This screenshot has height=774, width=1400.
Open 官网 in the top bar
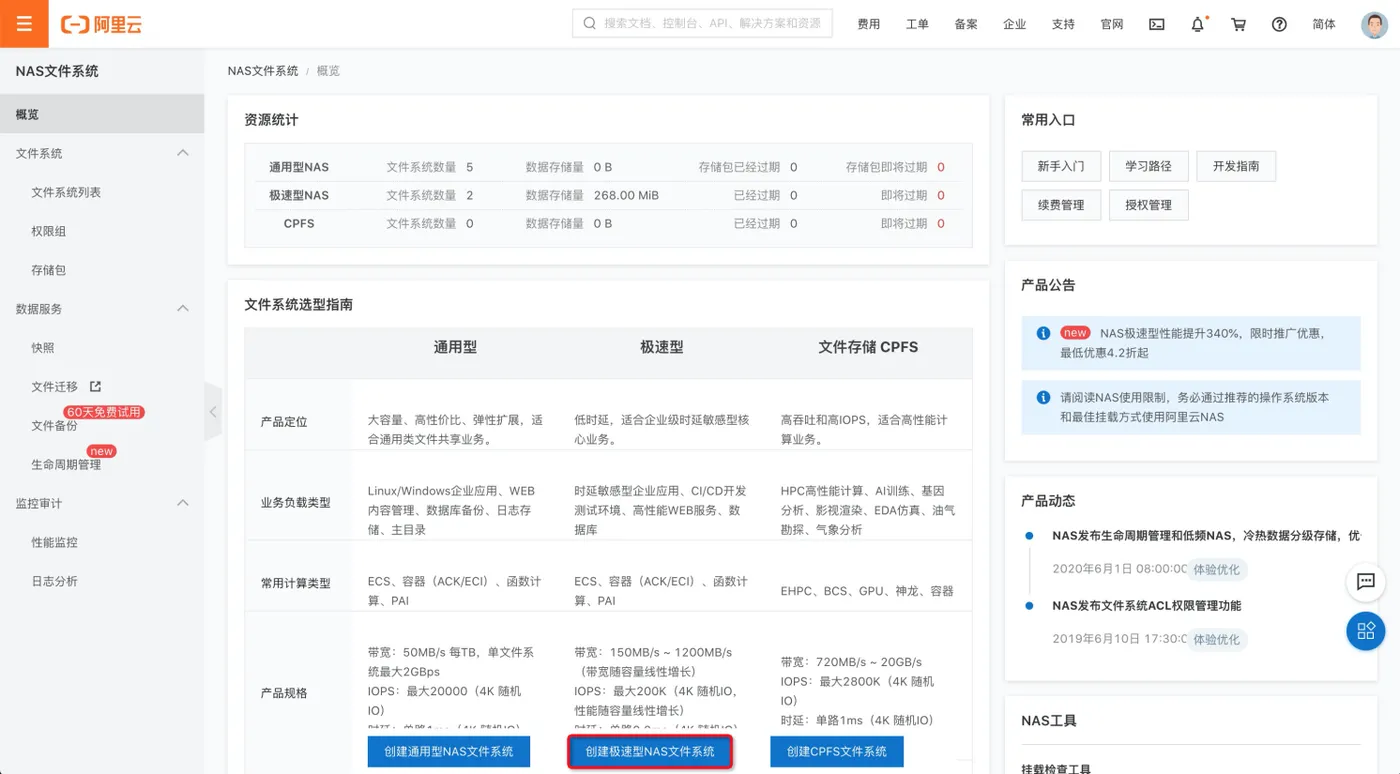click(1111, 24)
